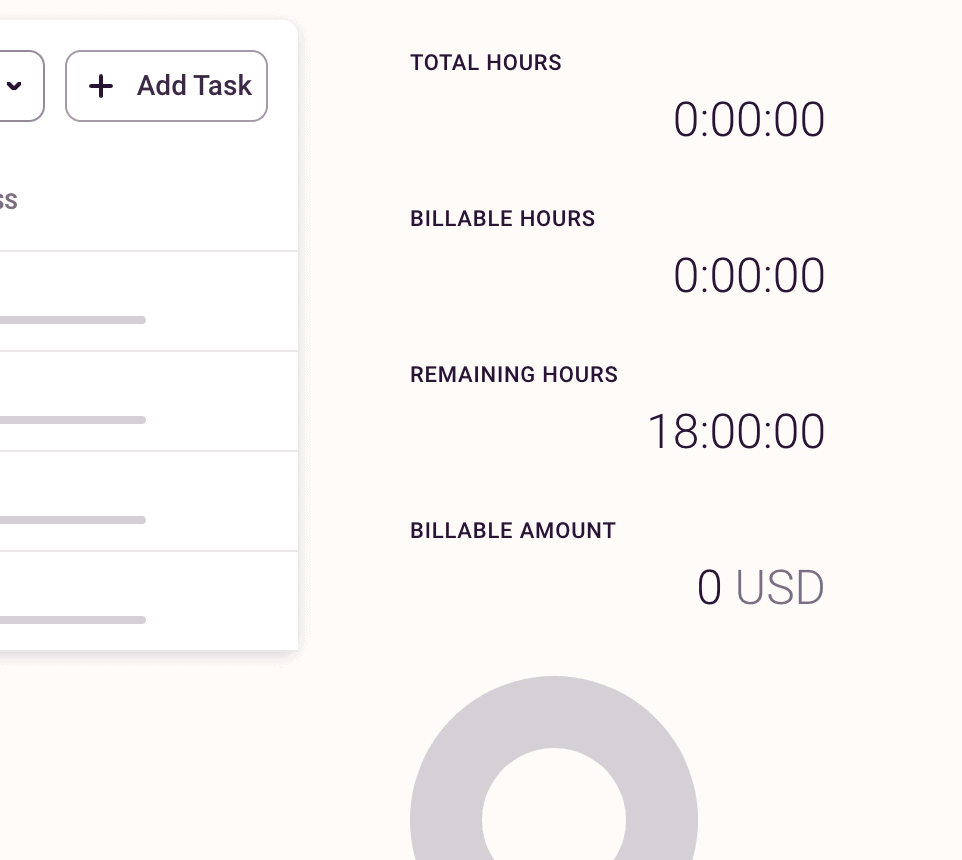Open the dropdown left of Add Task
The height and width of the screenshot is (860, 962).
coord(17,86)
